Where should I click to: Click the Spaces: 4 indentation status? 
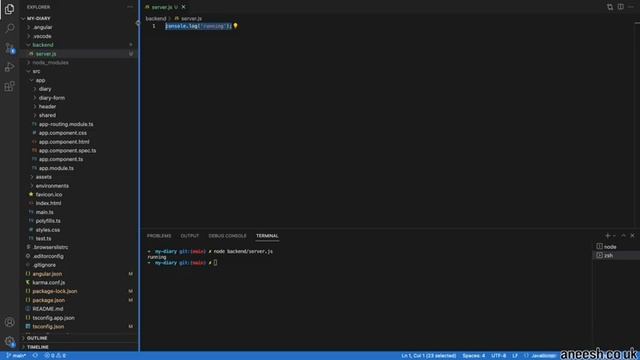(x=473, y=356)
